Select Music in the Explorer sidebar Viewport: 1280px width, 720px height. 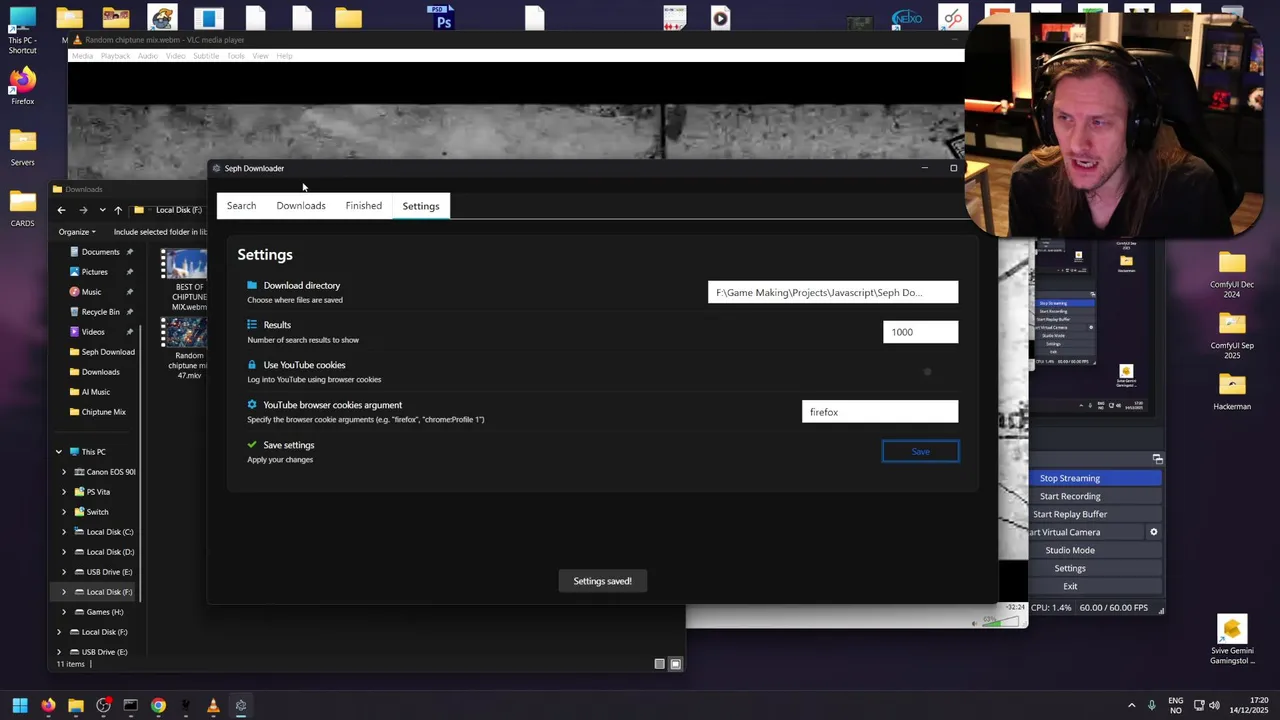point(91,292)
